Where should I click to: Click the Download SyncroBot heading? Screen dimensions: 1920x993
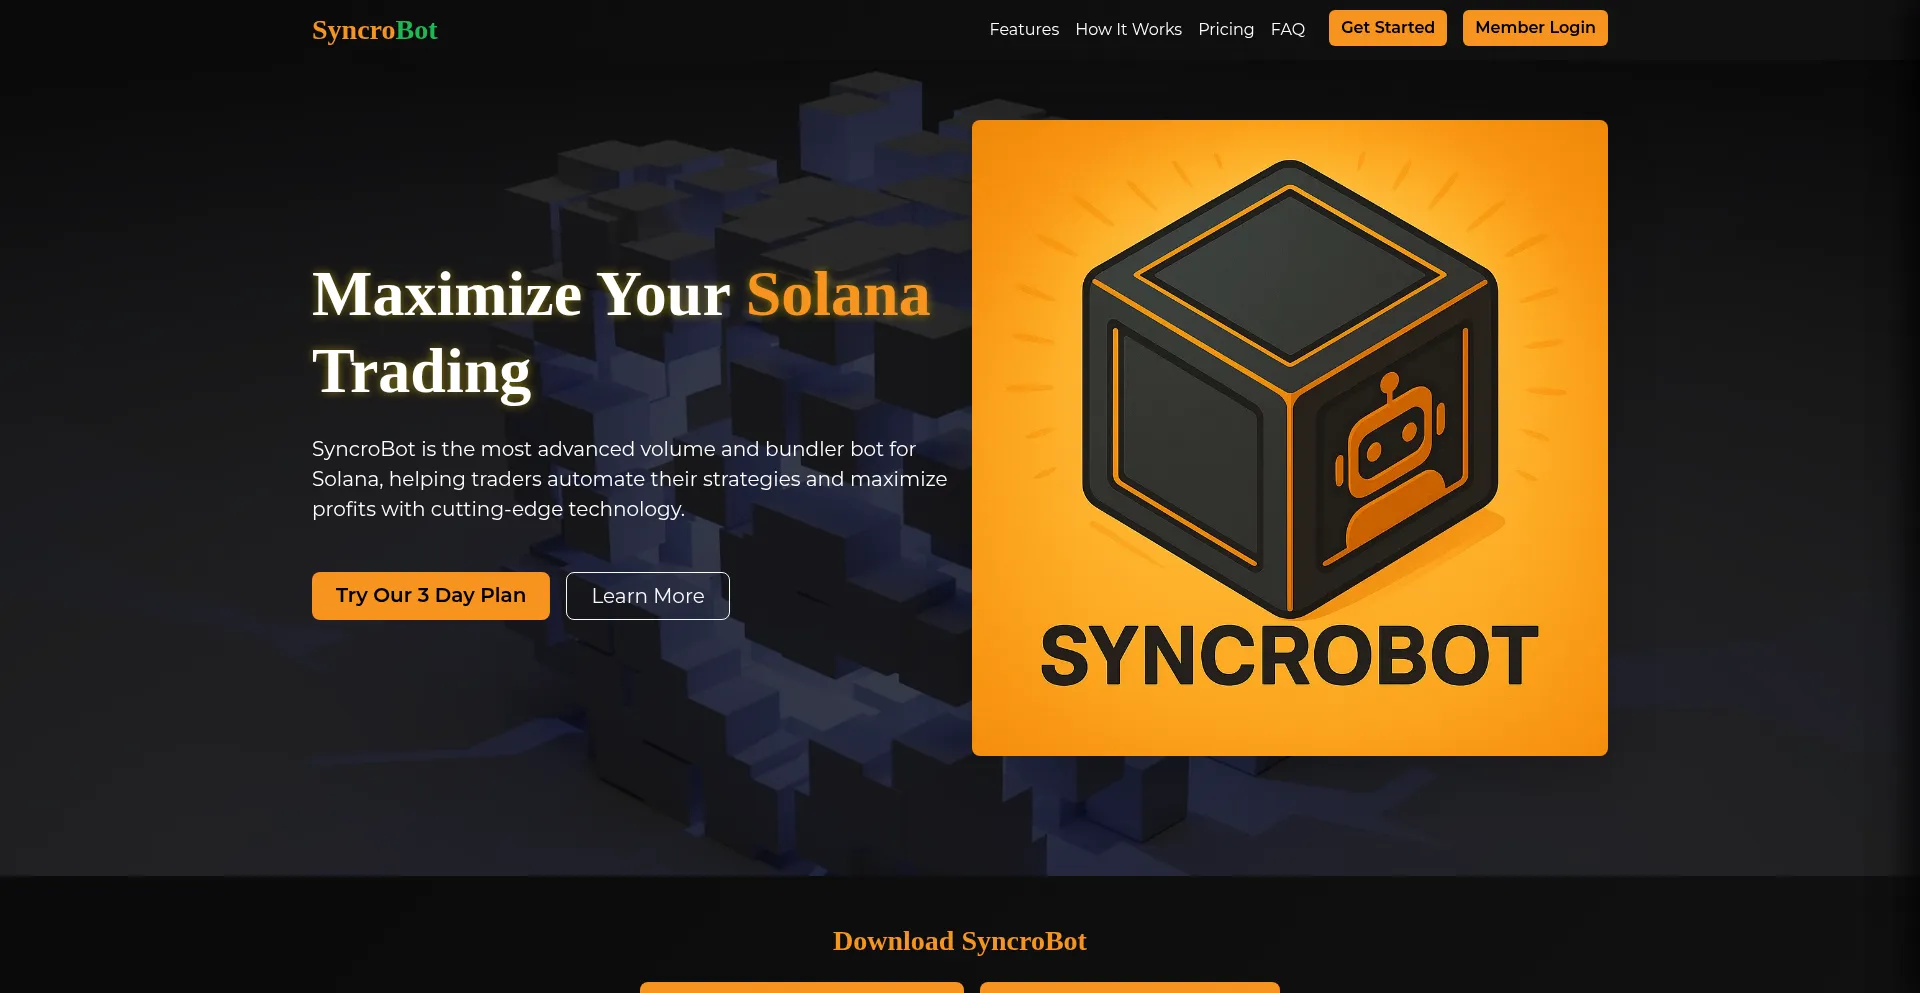click(960, 941)
